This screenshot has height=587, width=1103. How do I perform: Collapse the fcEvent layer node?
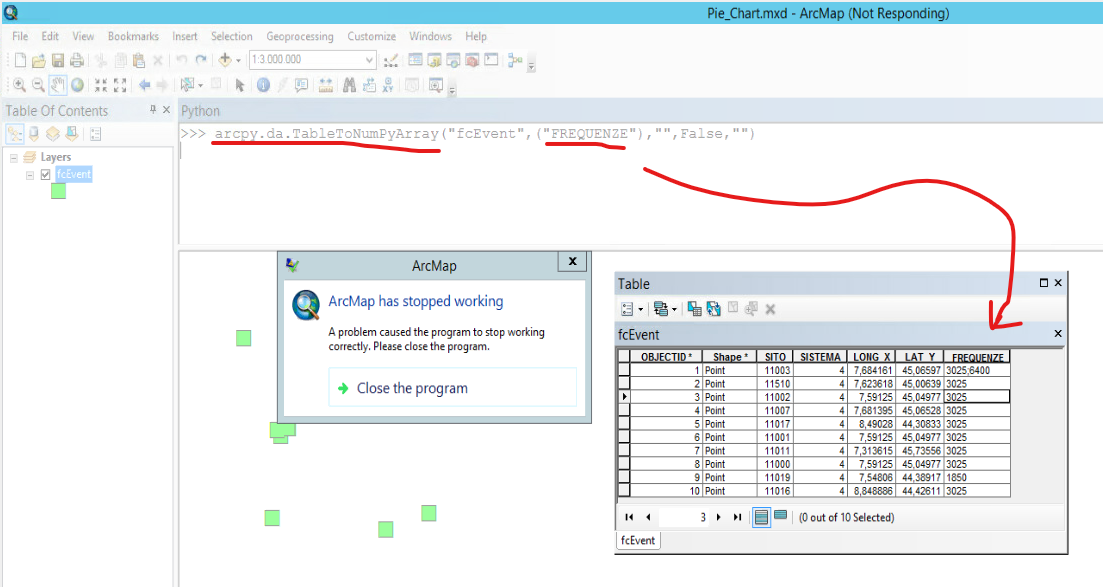[x=30, y=175]
